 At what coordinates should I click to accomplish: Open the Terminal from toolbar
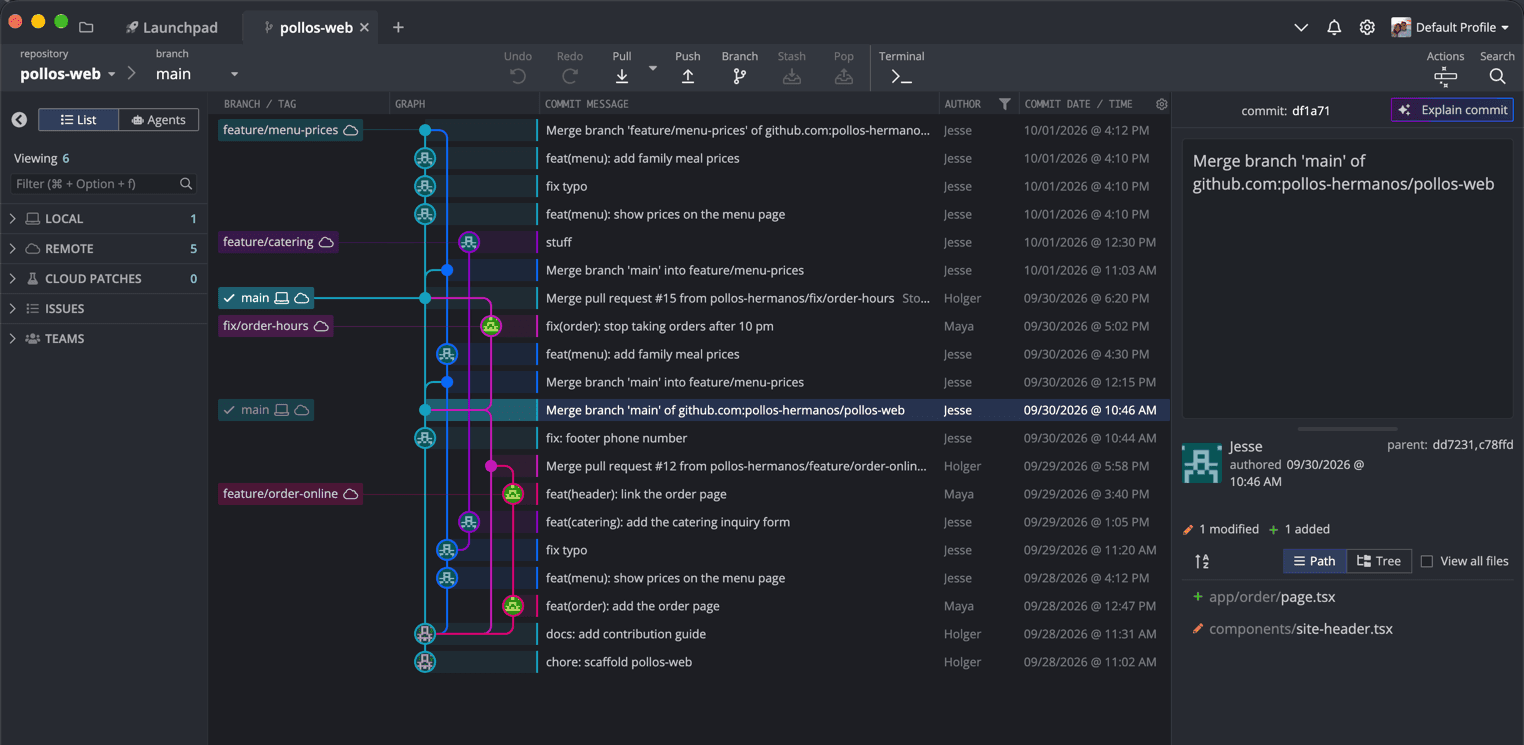click(901, 76)
